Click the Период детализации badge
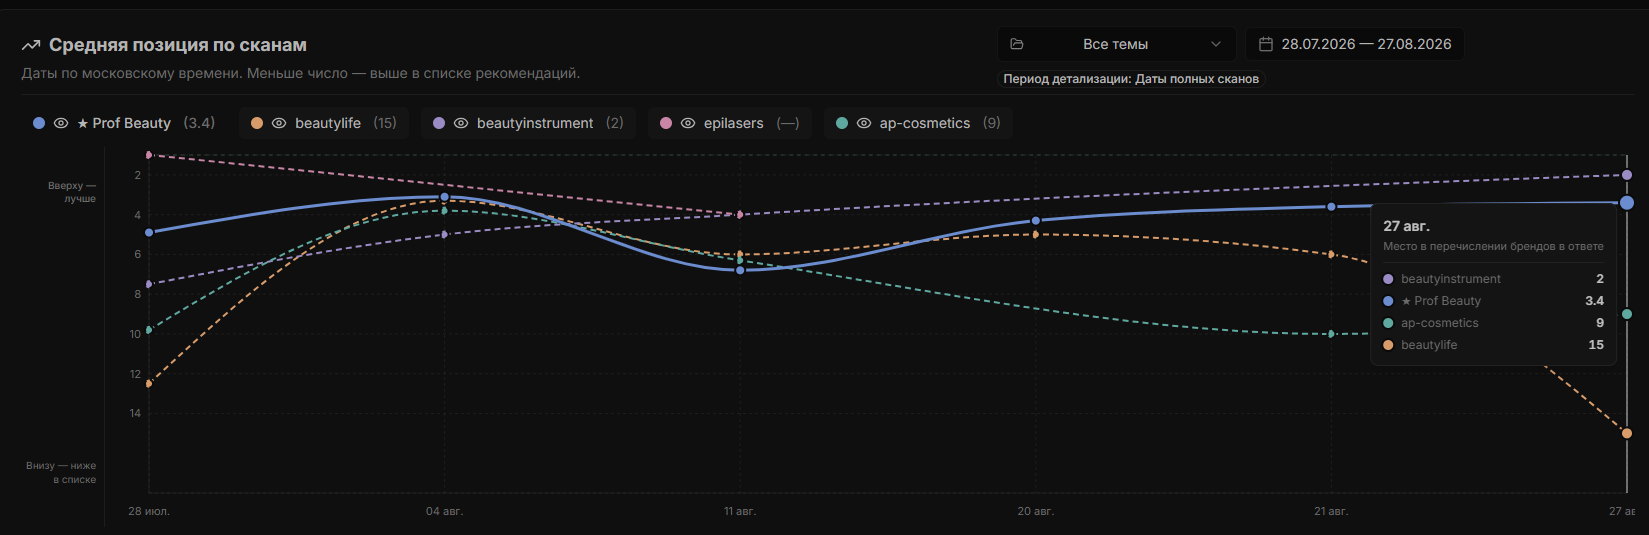 1131,79
